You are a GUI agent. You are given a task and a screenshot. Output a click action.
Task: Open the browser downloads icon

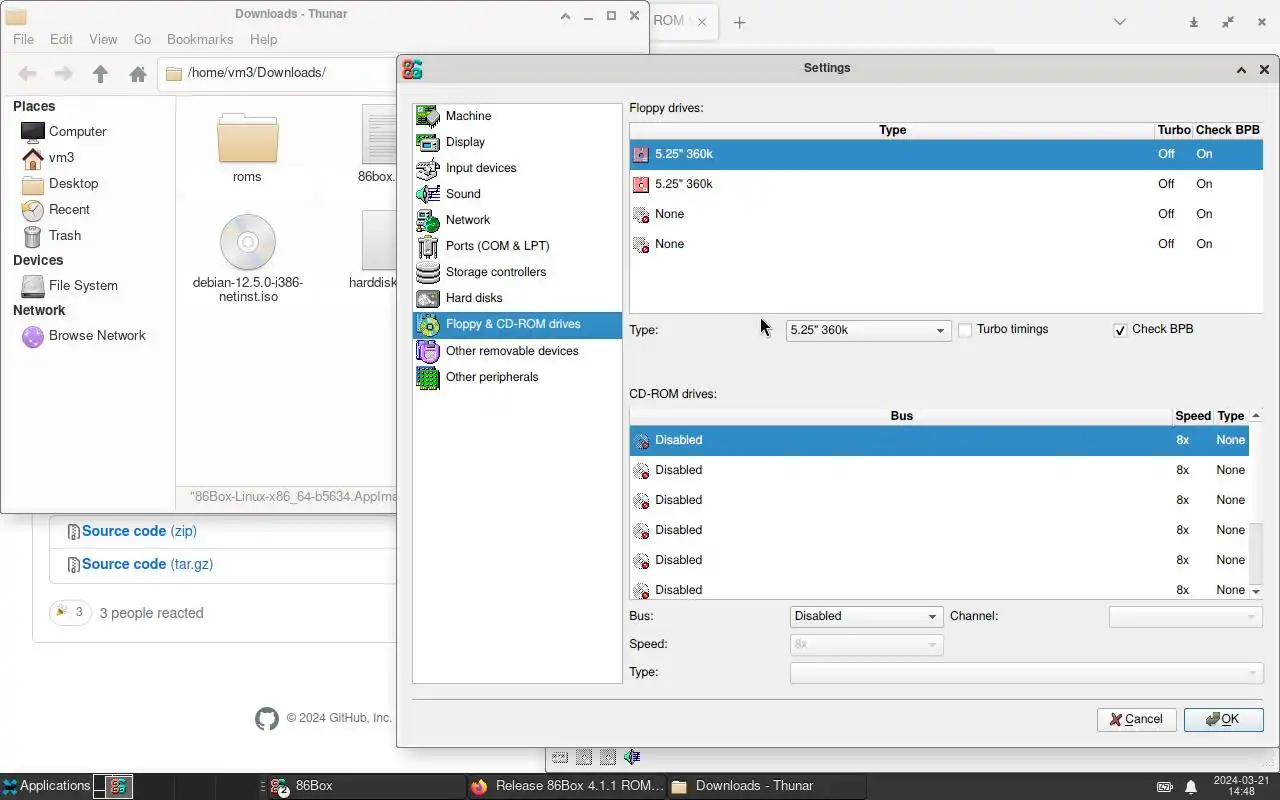pyautogui.click(x=1193, y=22)
